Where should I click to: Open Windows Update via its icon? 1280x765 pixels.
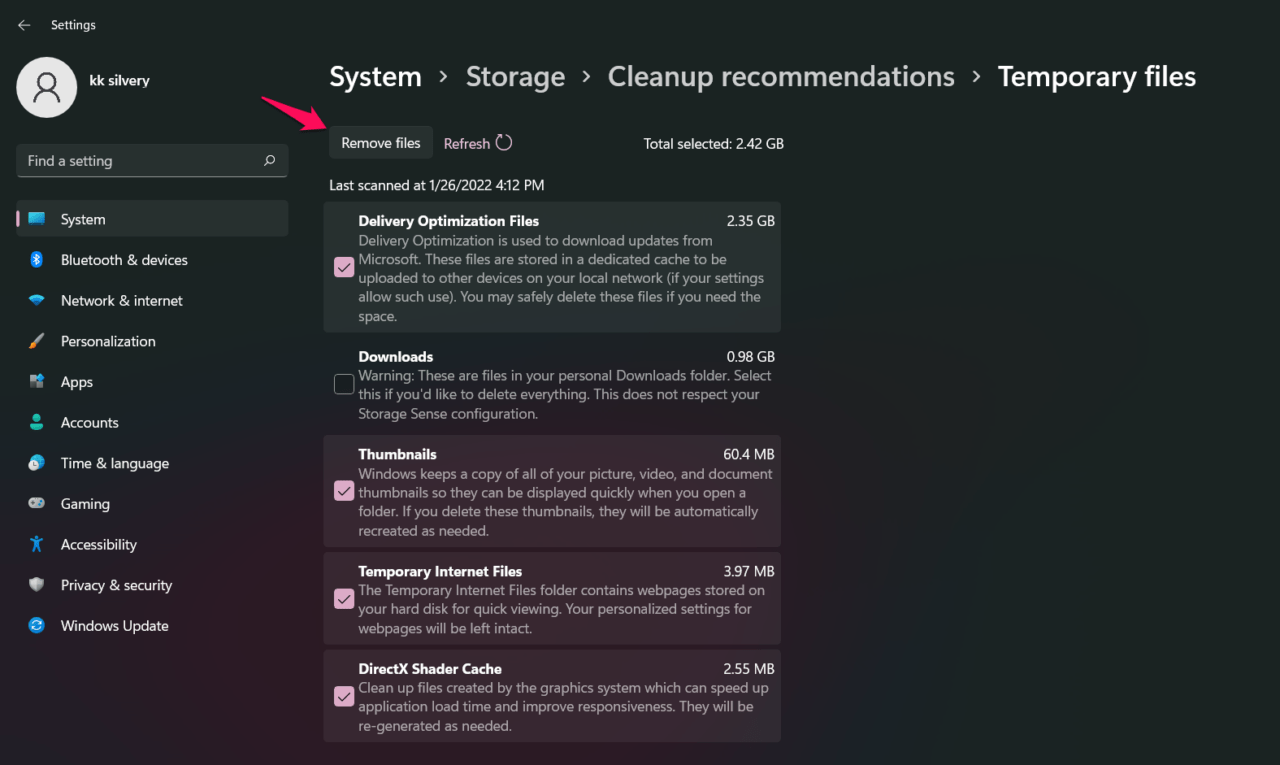click(37, 626)
